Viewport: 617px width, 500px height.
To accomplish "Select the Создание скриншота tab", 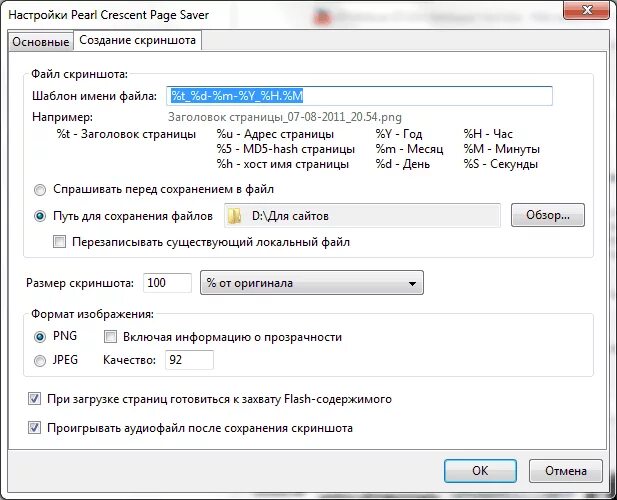I will [x=137, y=40].
